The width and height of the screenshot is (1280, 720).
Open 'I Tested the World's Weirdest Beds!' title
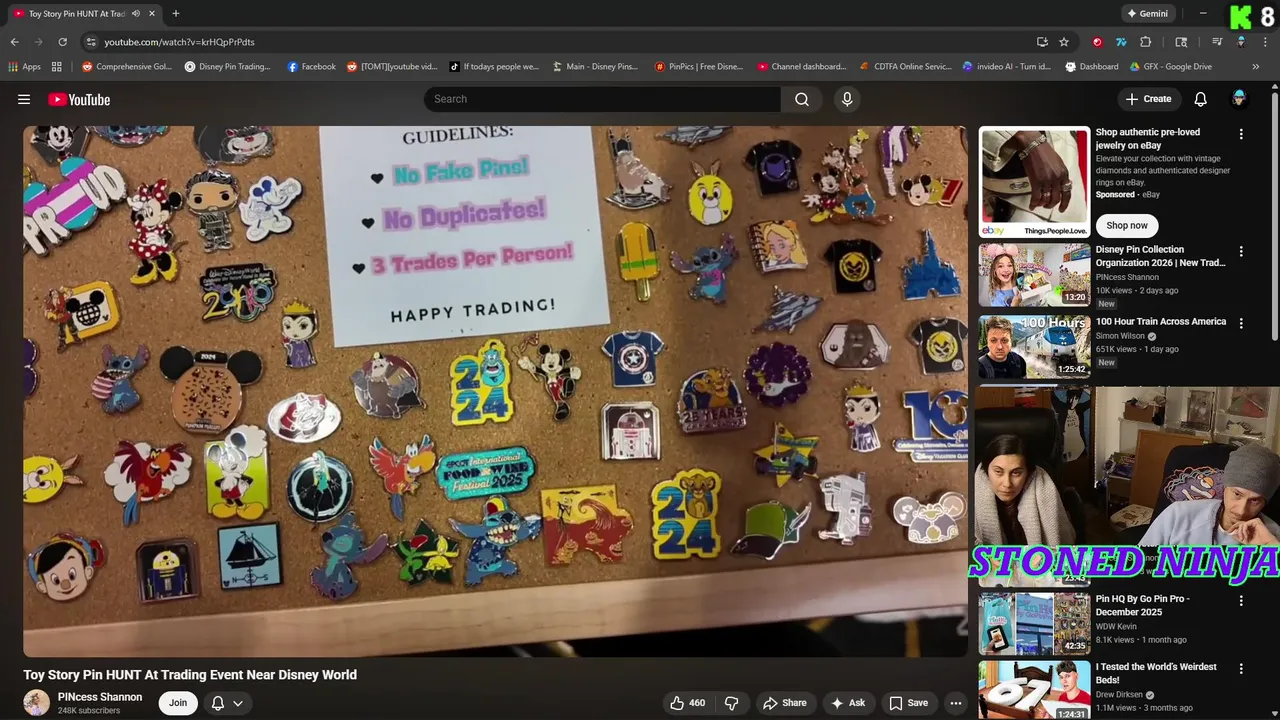point(1156,673)
